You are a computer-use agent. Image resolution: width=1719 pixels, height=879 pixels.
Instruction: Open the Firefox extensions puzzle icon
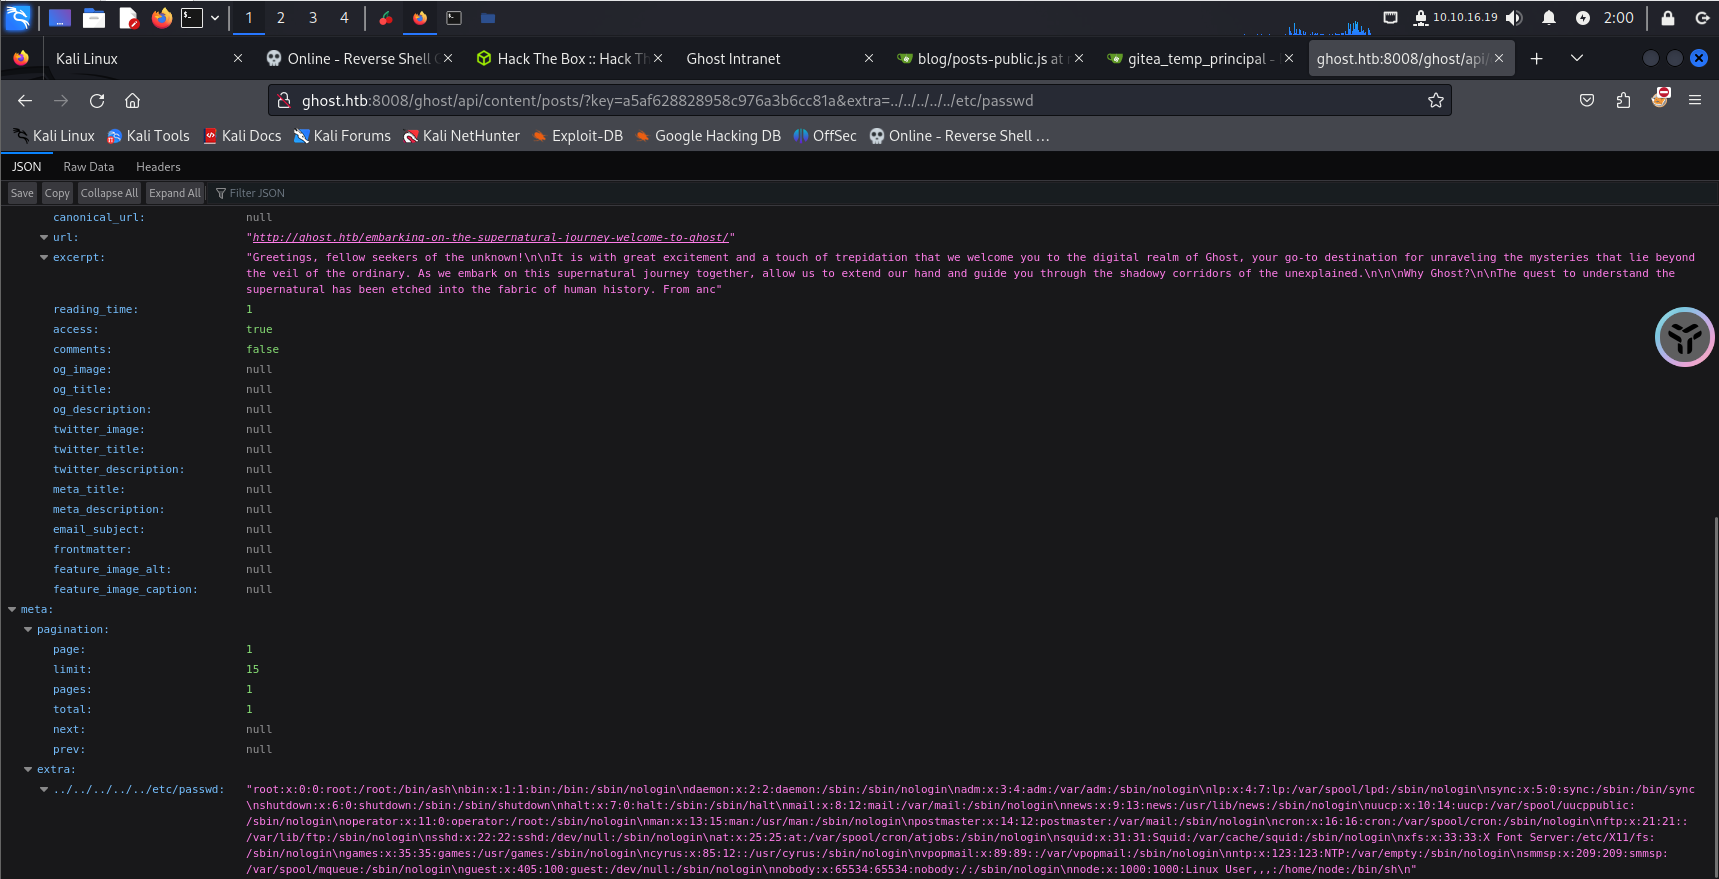click(x=1623, y=100)
